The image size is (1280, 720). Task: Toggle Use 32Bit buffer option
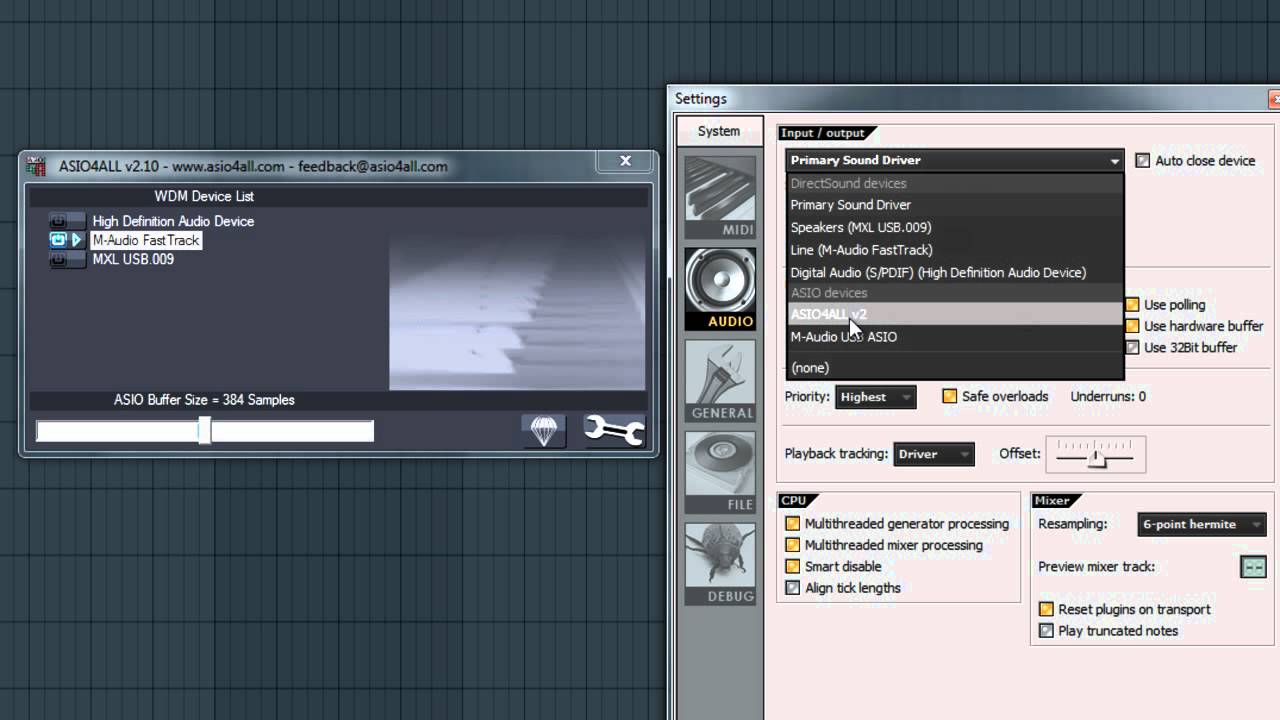coord(1133,347)
